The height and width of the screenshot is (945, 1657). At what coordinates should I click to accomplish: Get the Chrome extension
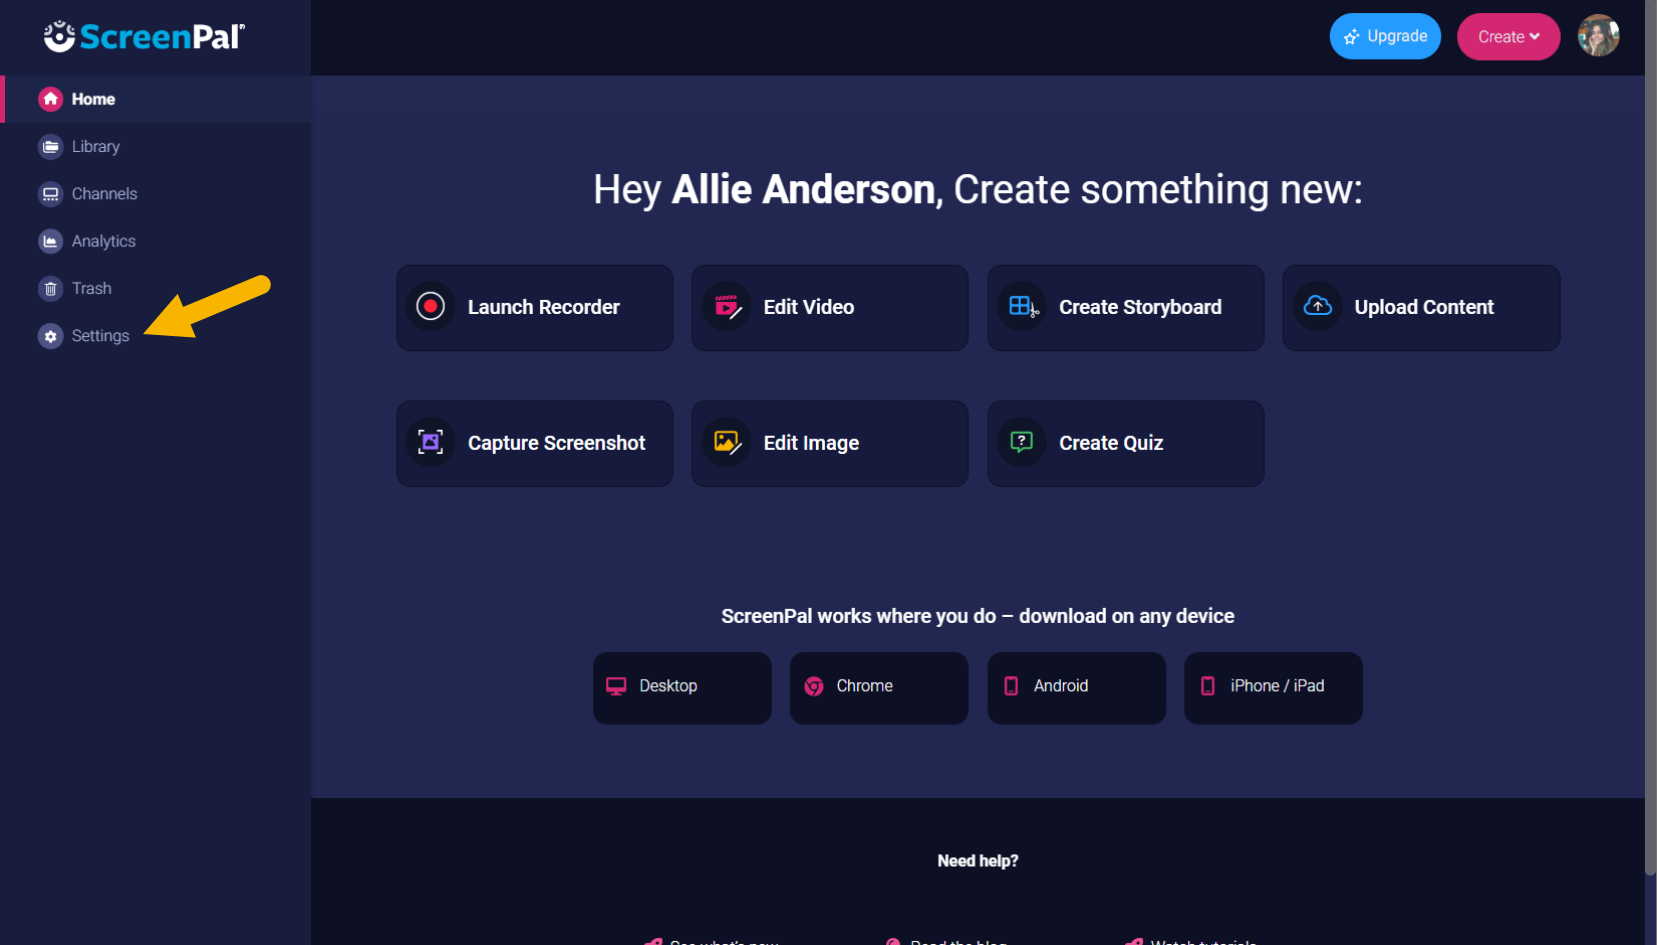point(878,687)
